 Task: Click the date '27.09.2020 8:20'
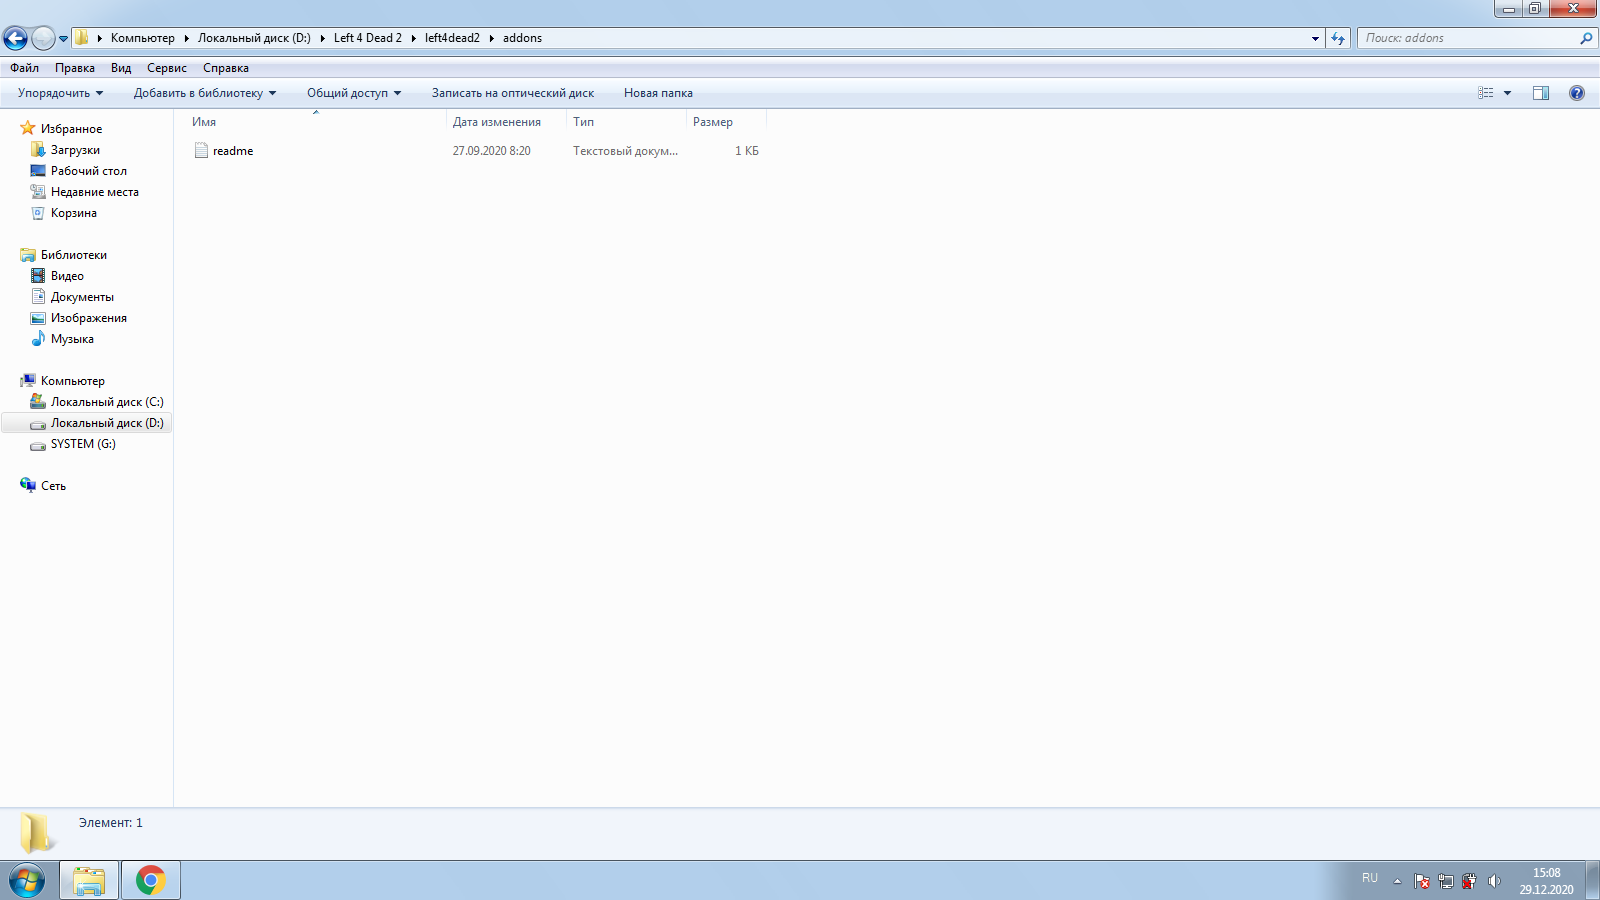point(492,151)
